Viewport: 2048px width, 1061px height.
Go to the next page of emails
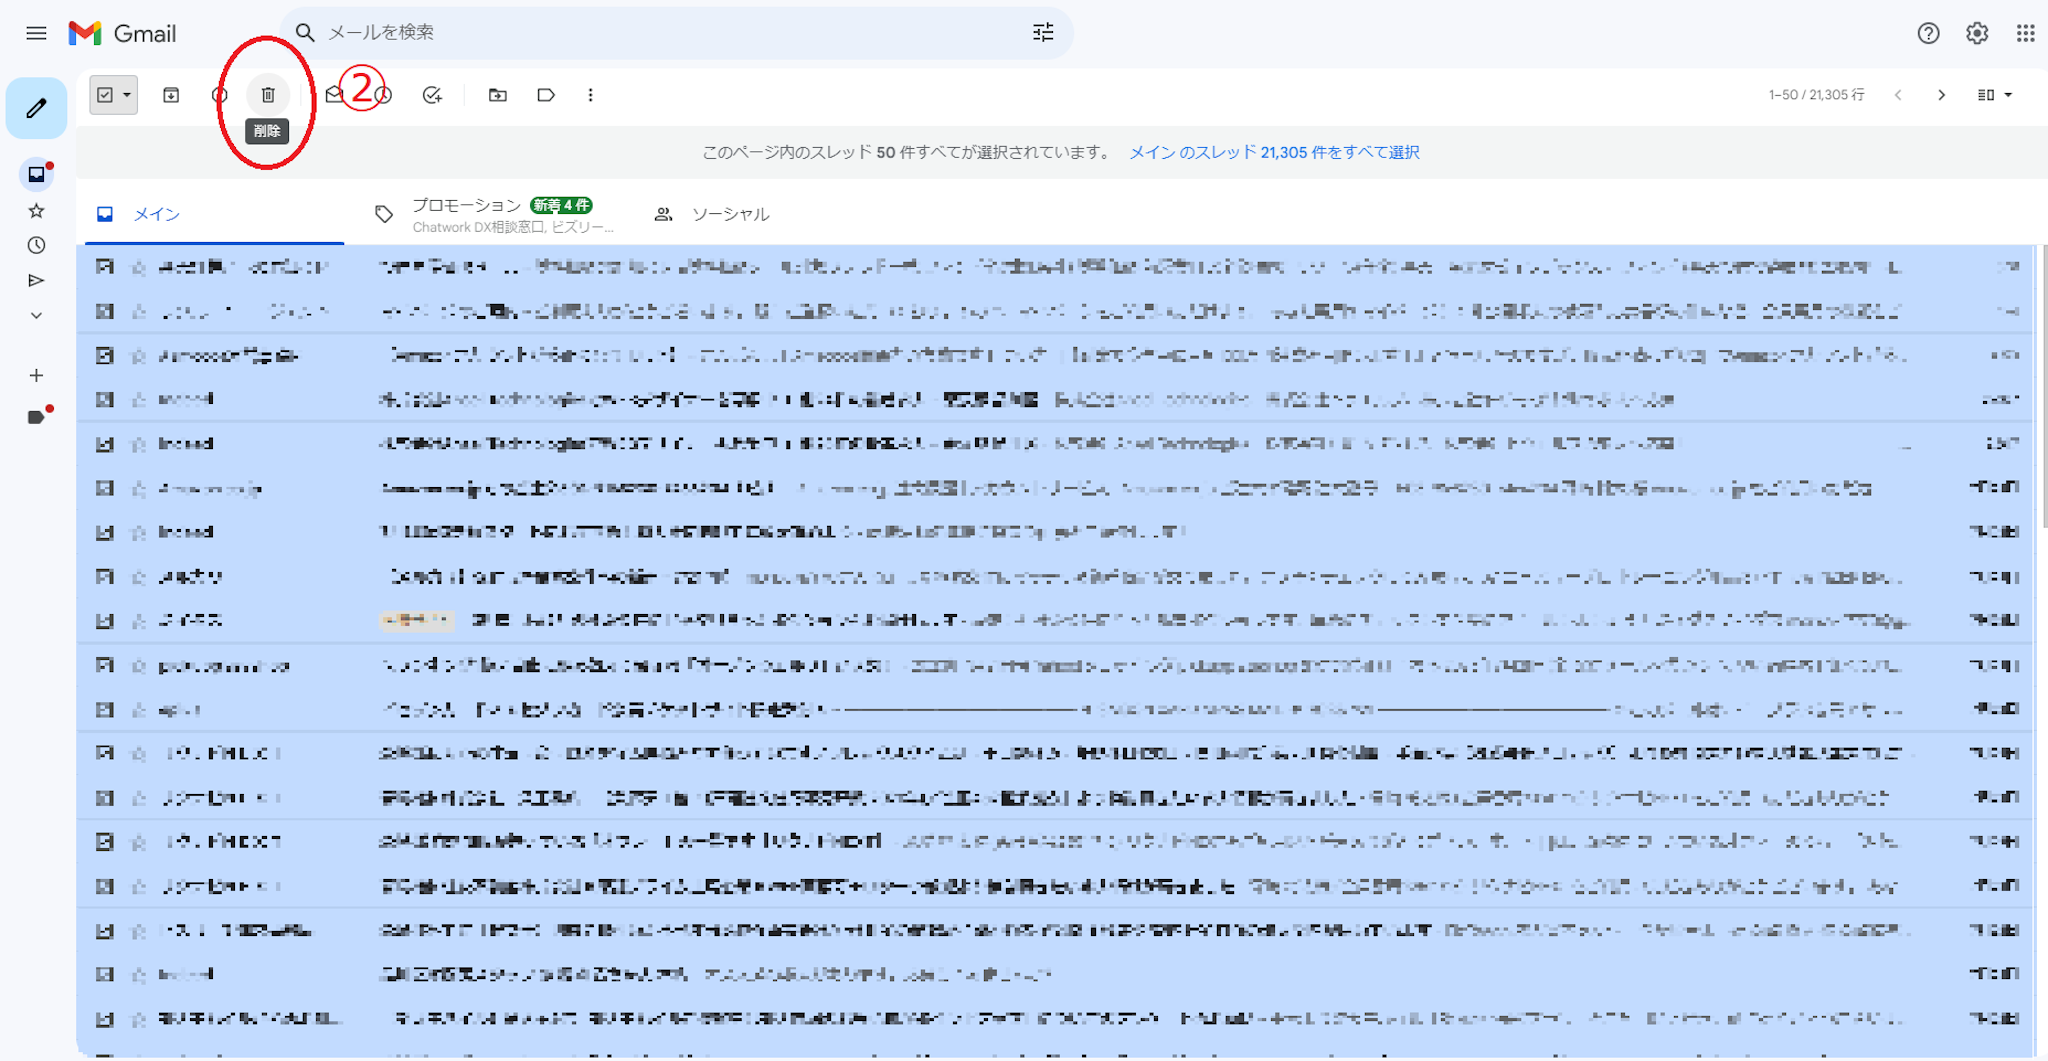1942,95
